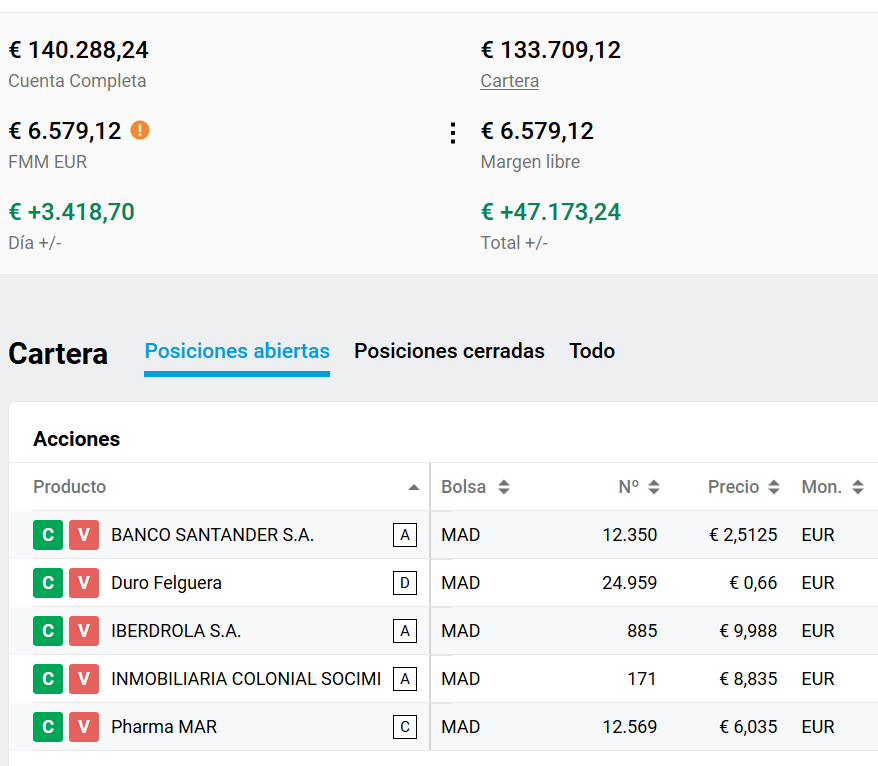This screenshot has height=766, width=878.
Task: Switch to the Todo tab
Action: point(592,351)
